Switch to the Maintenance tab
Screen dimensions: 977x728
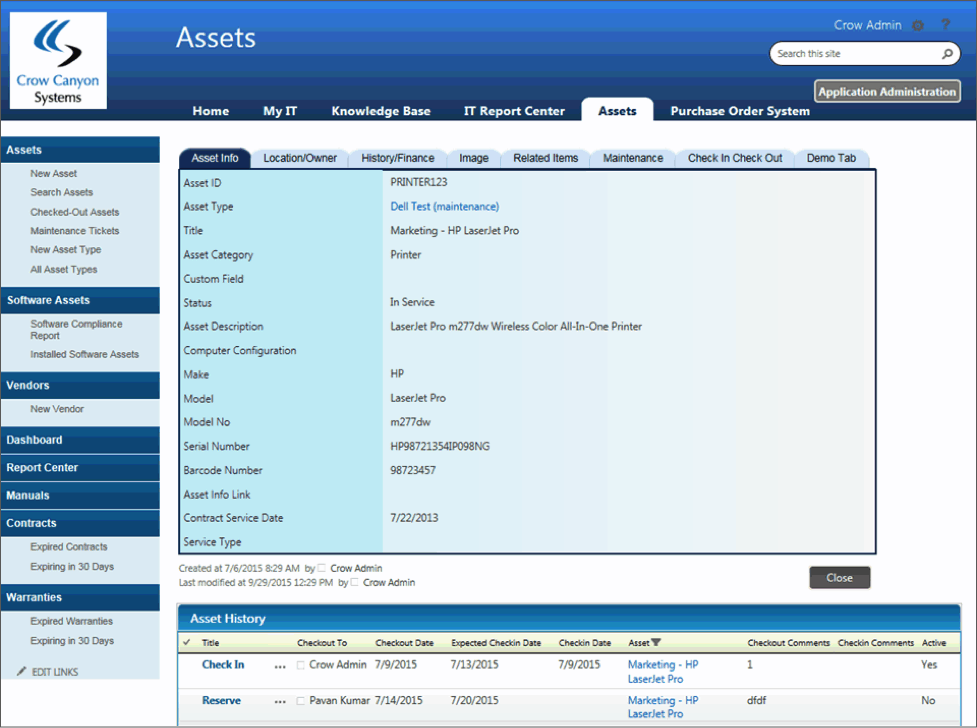(632, 158)
